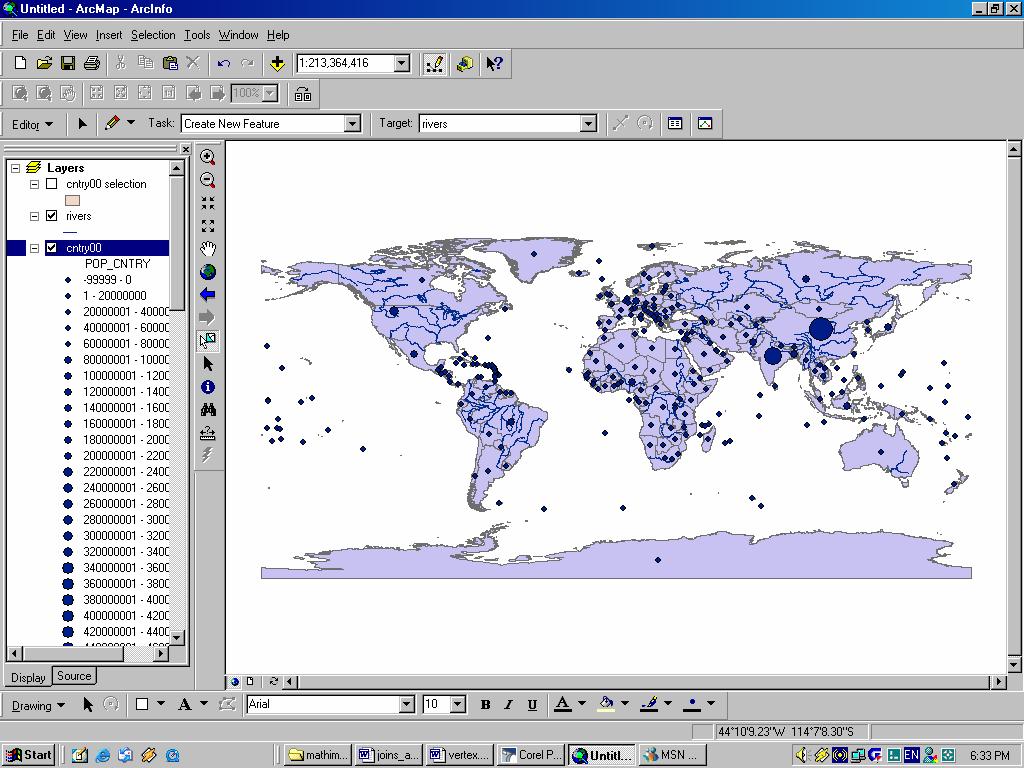The height and width of the screenshot is (768, 1024).
Task: Select the Sketch pencil tool
Action: coord(112,123)
